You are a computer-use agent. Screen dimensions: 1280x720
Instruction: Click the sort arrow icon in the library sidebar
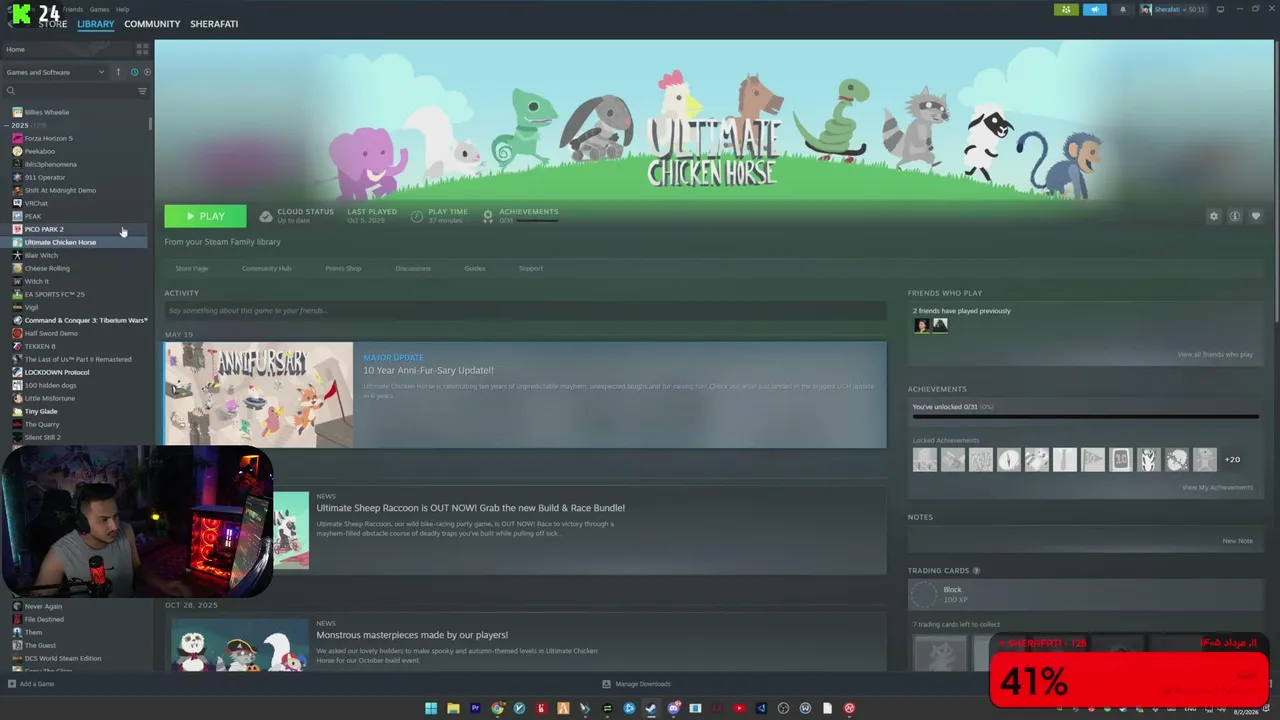pos(118,72)
